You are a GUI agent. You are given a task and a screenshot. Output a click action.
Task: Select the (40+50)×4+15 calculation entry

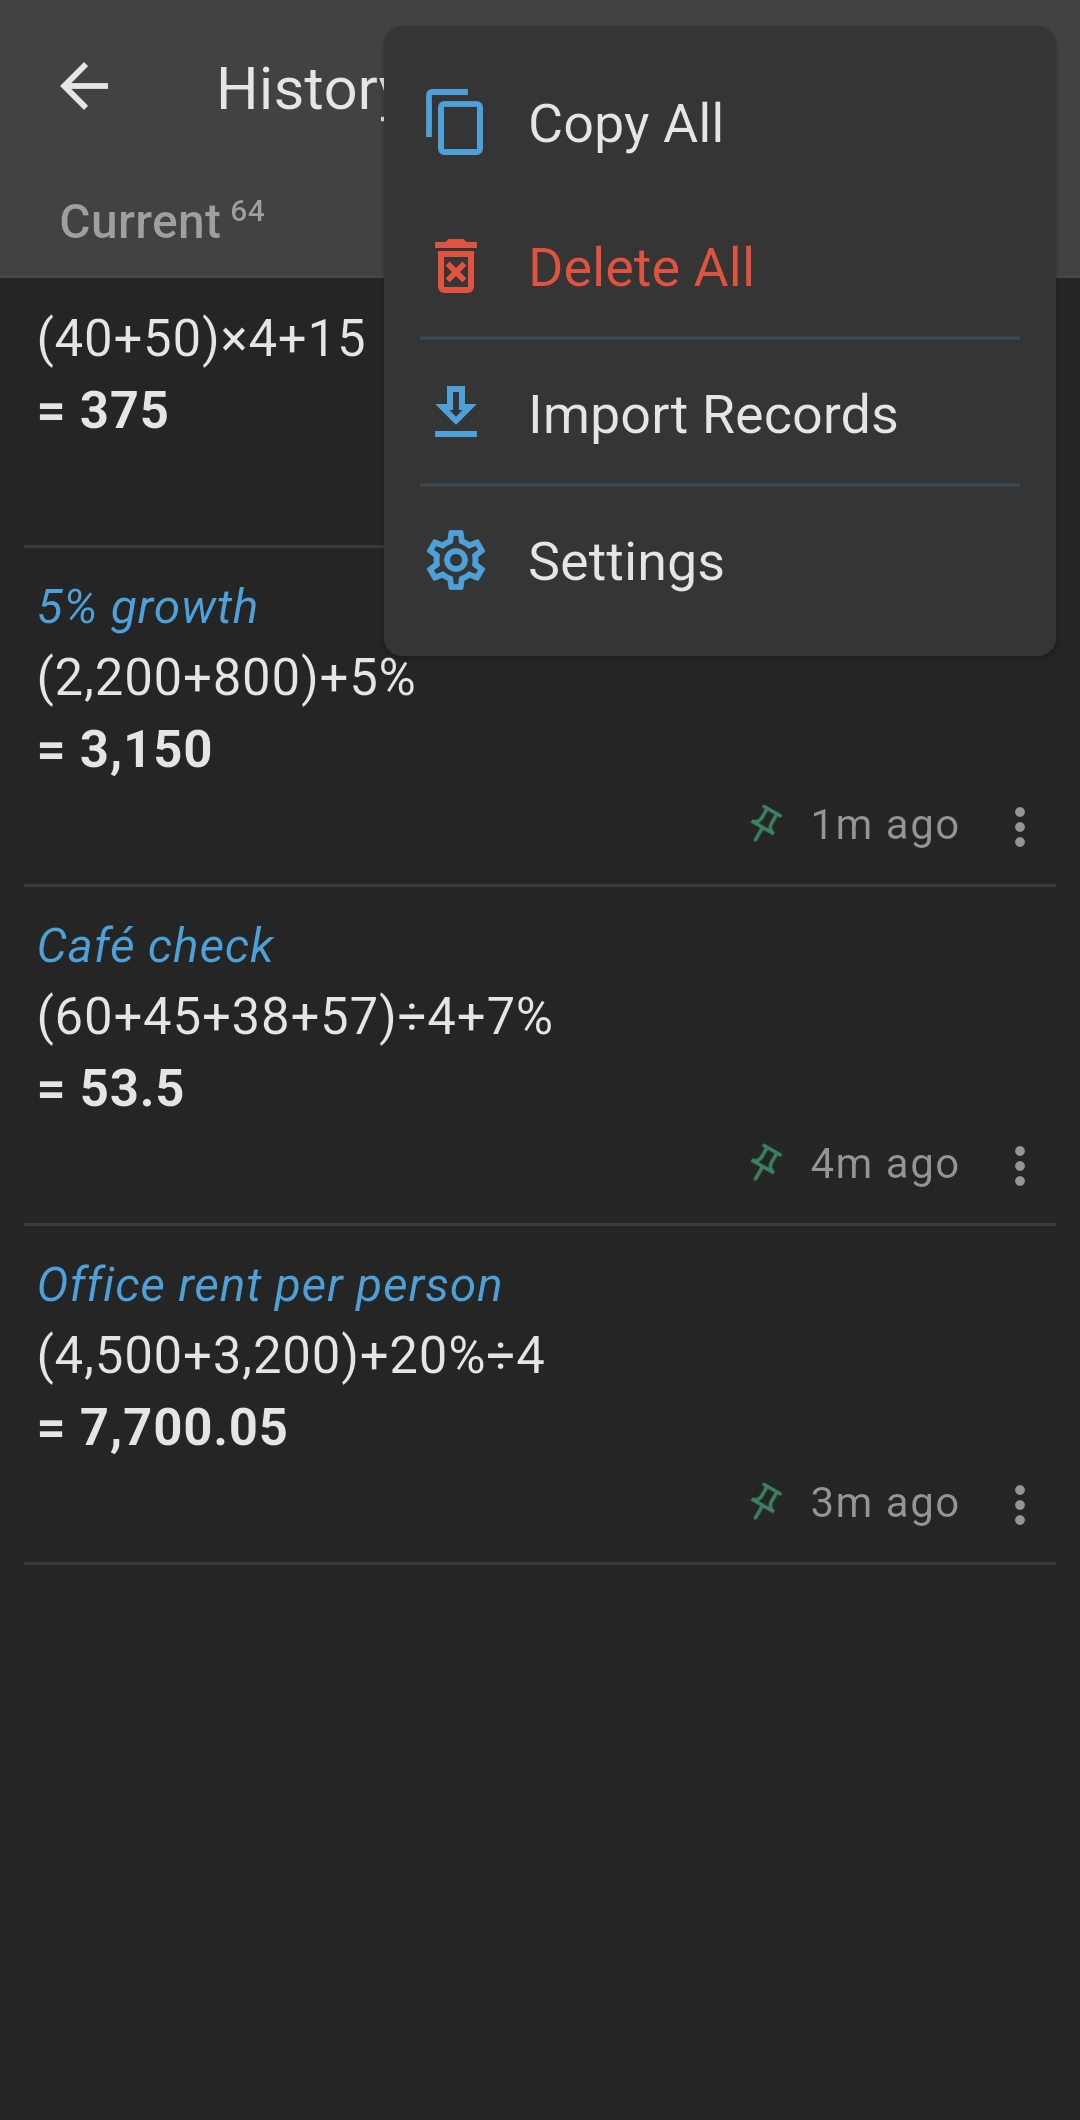(x=201, y=372)
